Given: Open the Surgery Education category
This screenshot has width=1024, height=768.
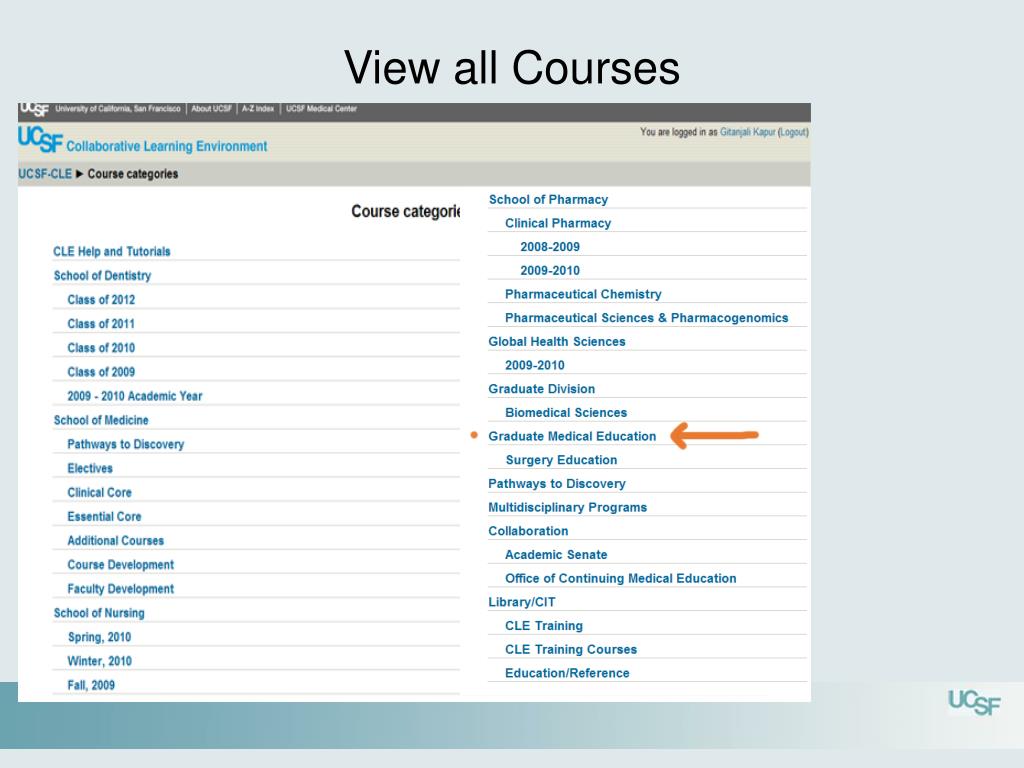Looking at the screenshot, I should tap(562, 460).
